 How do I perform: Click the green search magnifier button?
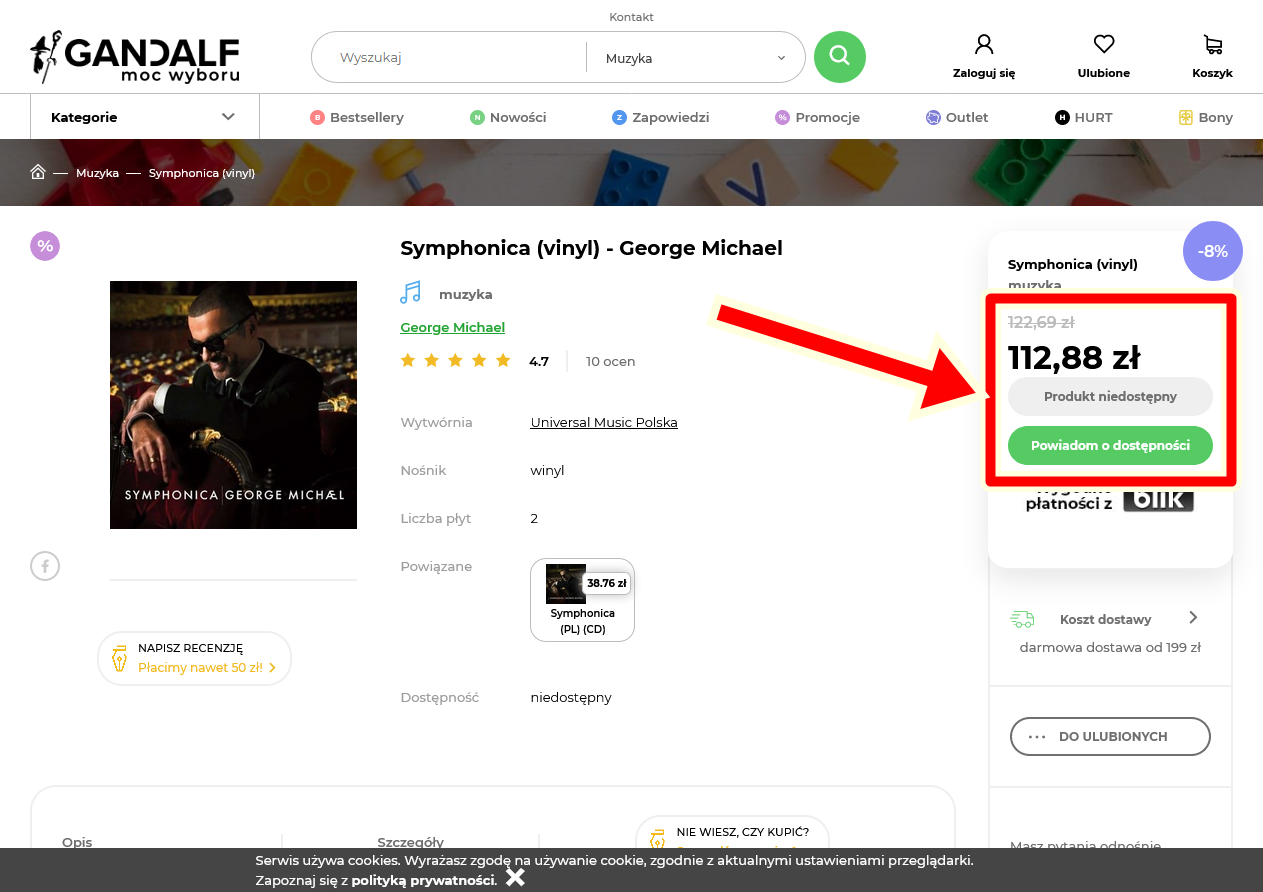(839, 57)
